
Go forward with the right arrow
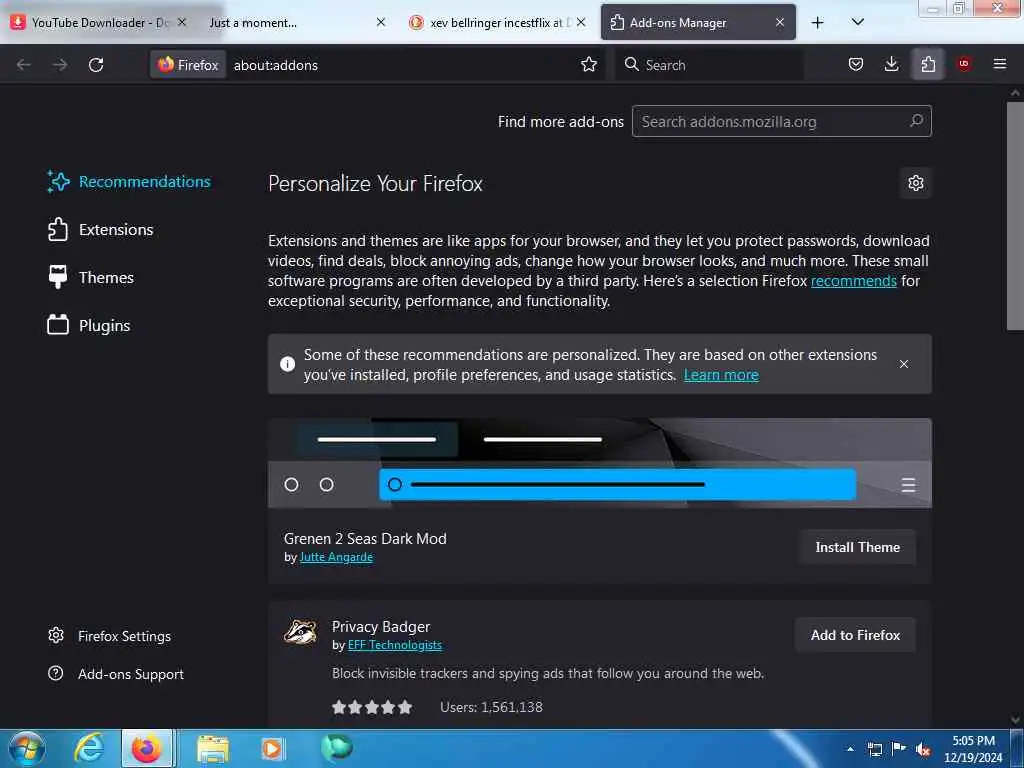point(60,65)
